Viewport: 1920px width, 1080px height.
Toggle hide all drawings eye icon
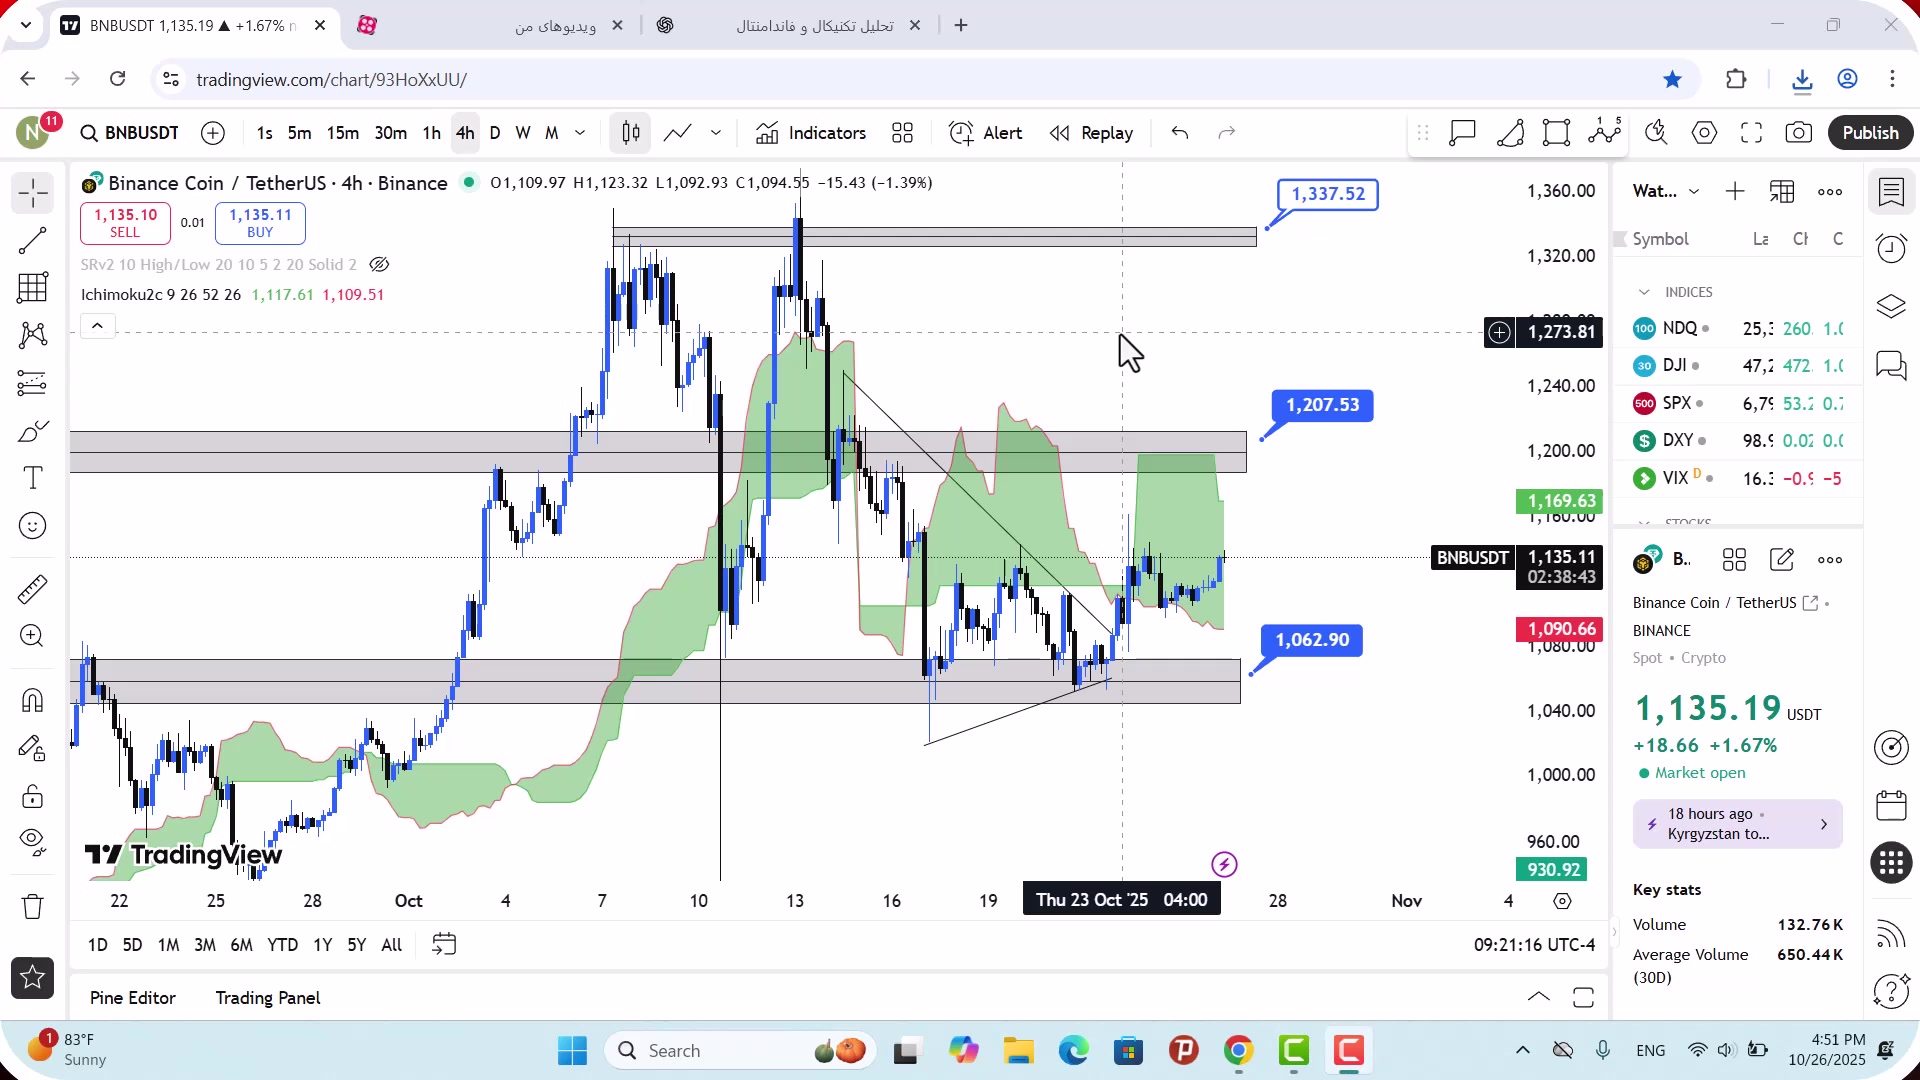click(32, 843)
